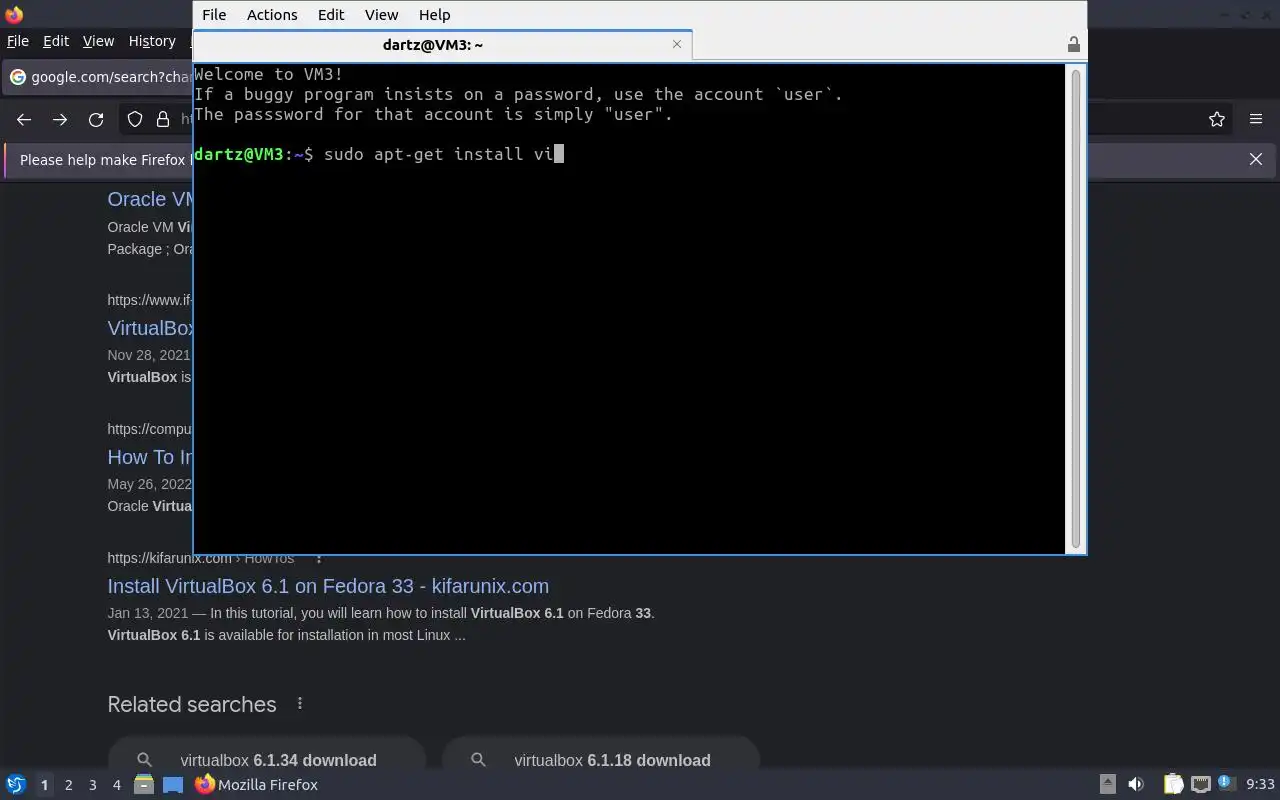Open options for kifarunix.com result
The width and height of the screenshot is (1280, 800).
point(319,558)
